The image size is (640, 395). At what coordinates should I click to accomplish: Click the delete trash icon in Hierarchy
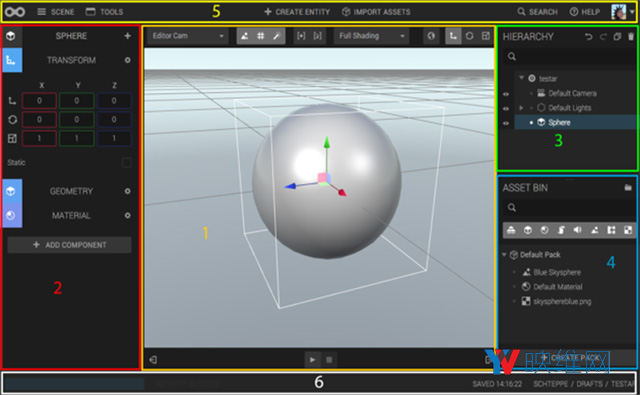tap(631, 37)
